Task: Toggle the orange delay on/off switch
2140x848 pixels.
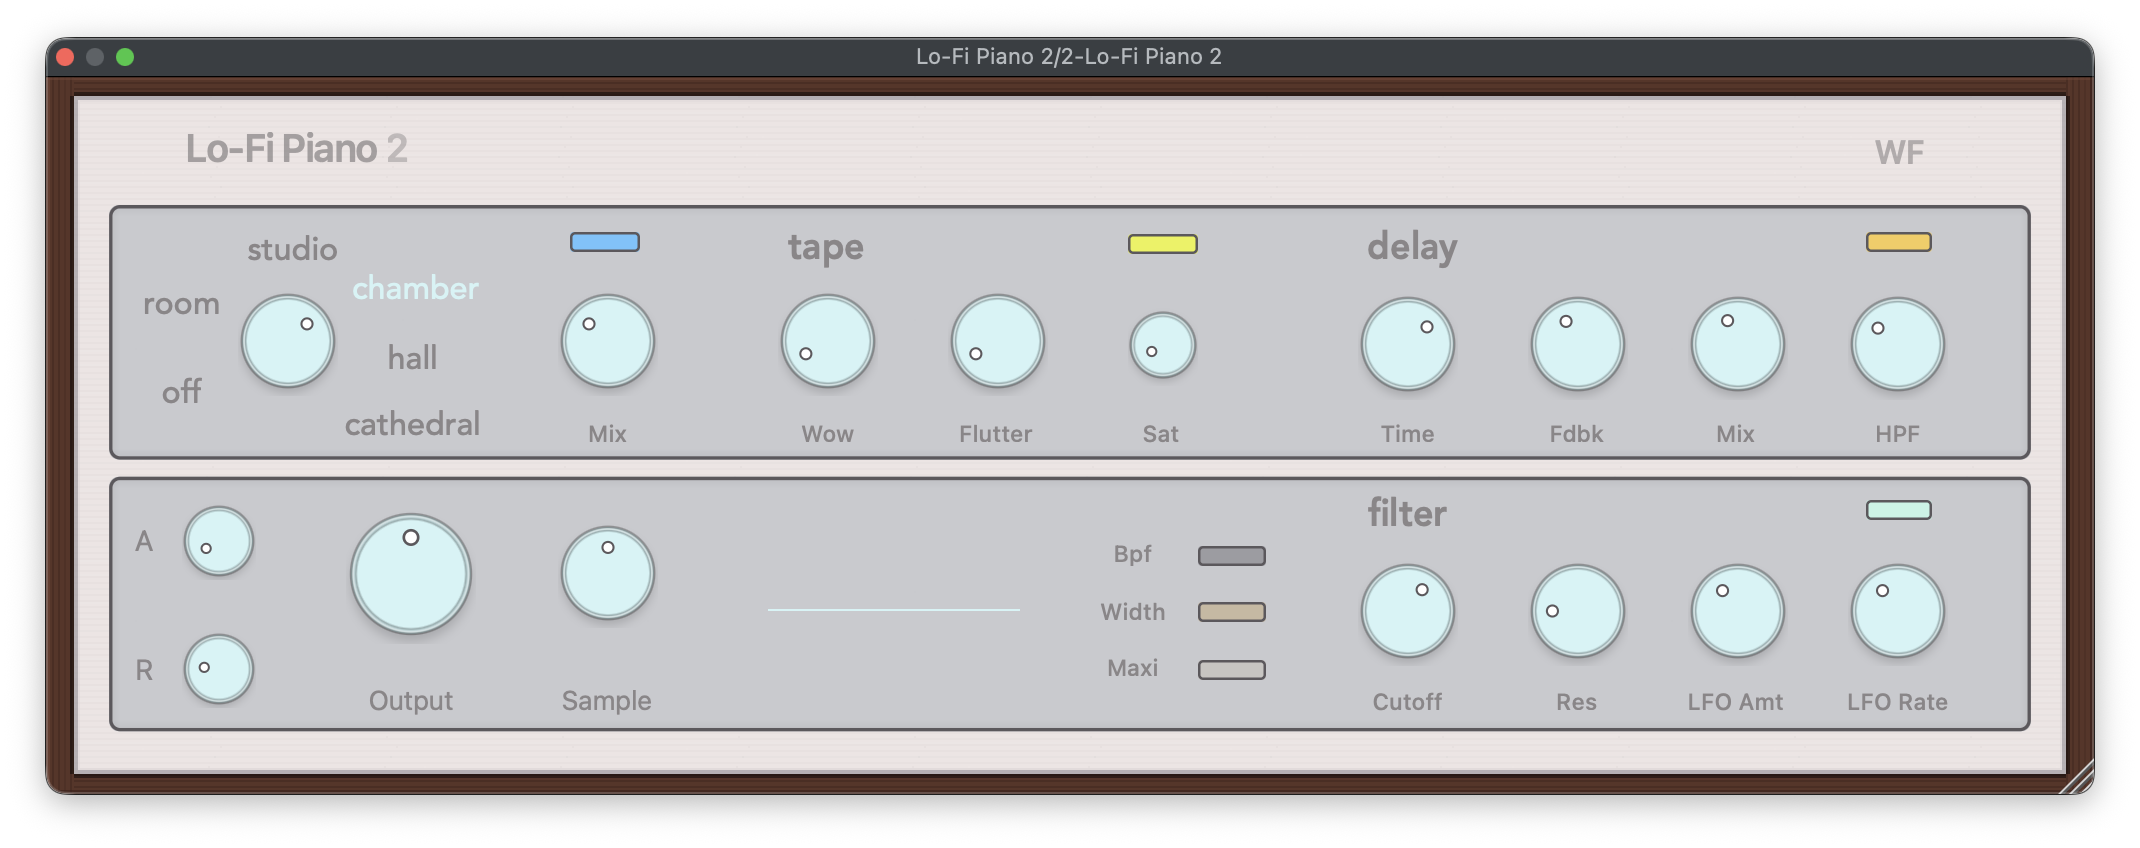Action: click(1899, 242)
